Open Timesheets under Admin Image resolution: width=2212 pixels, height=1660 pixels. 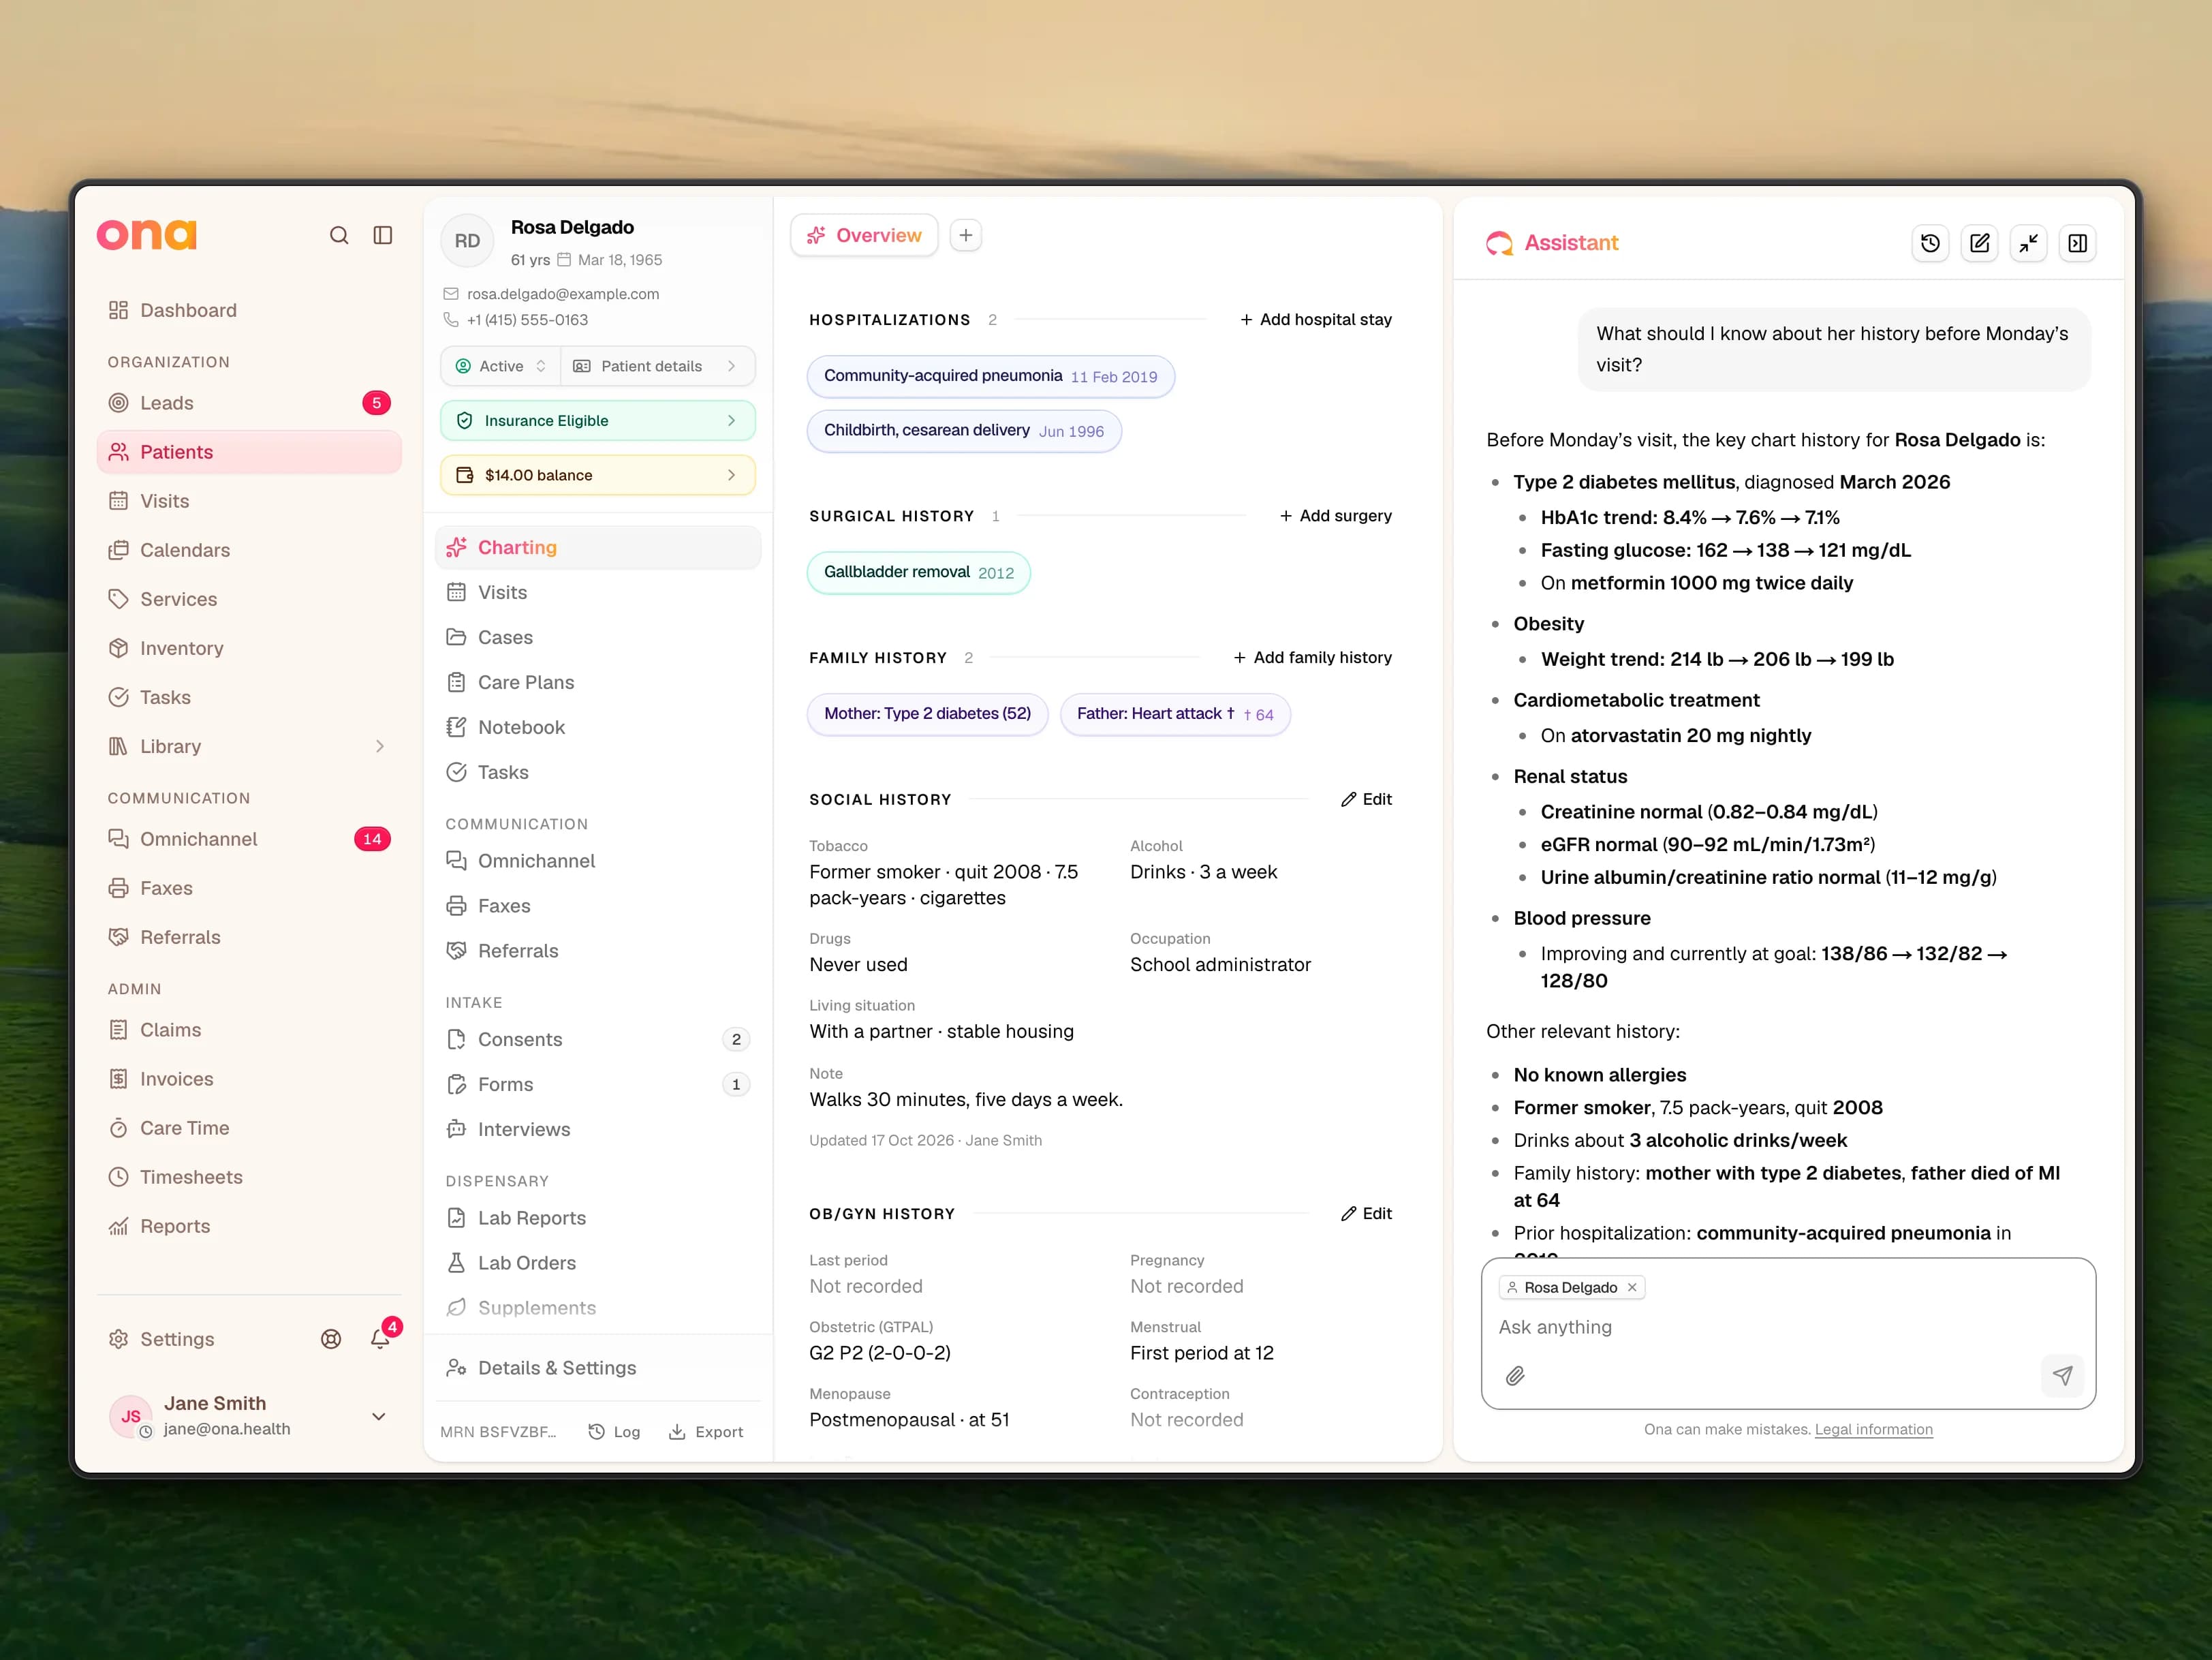point(250,1177)
